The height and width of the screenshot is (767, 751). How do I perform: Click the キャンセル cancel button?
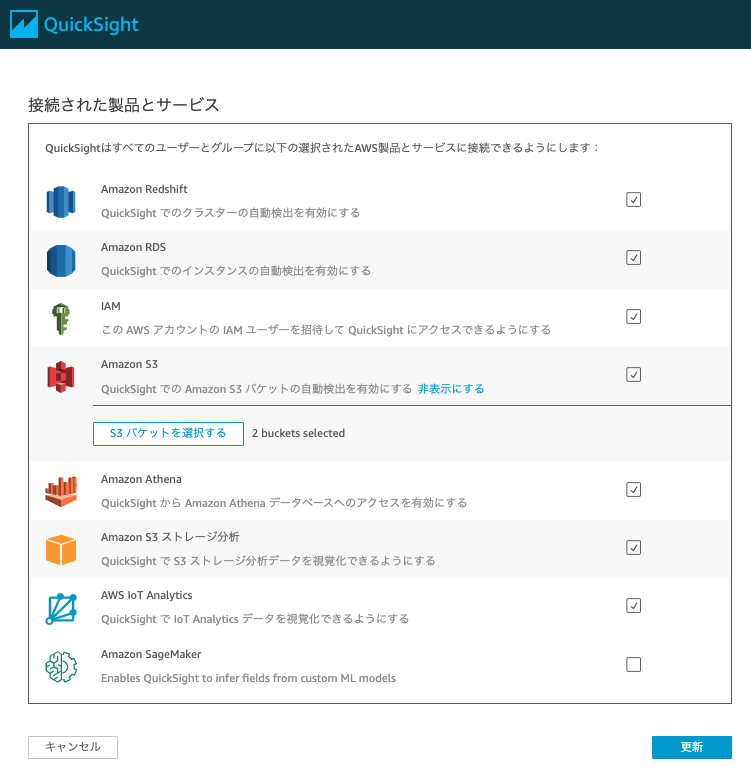[73, 747]
